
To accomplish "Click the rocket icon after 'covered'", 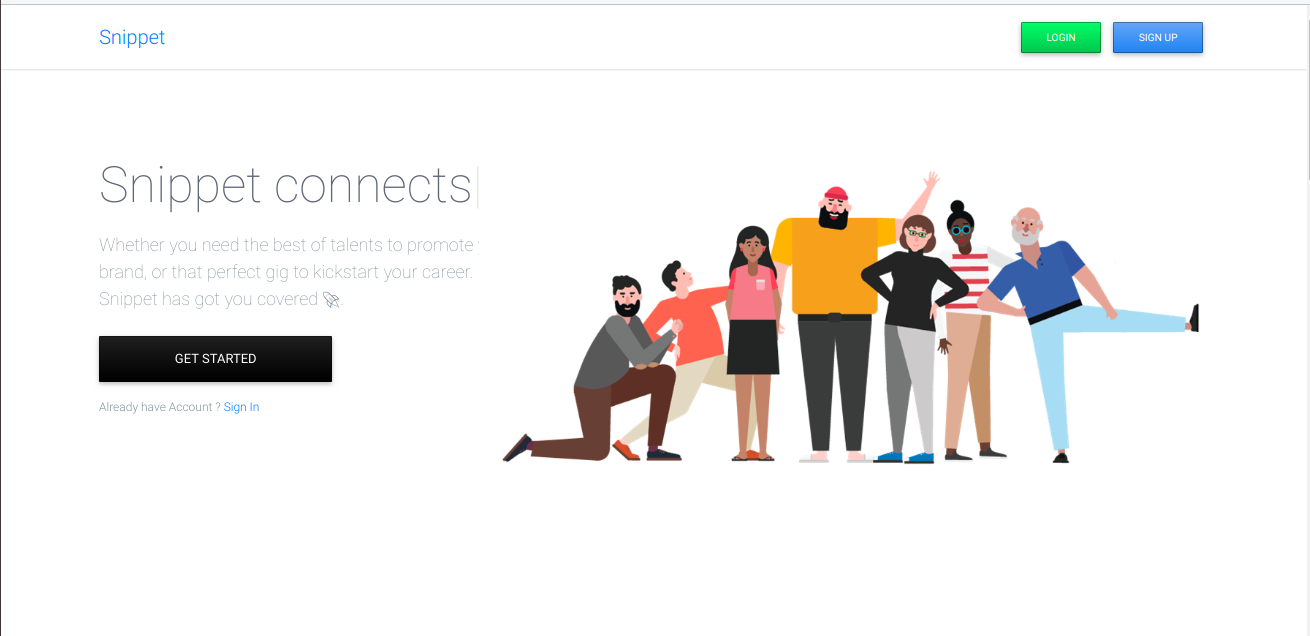I will point(332,299).
